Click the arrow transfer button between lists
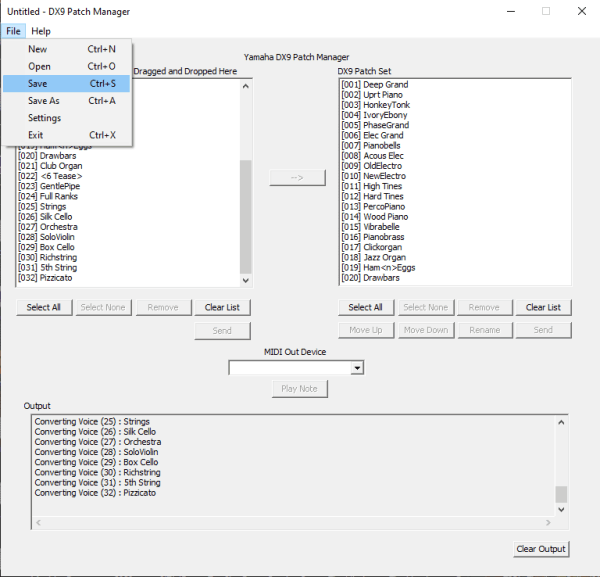600x577 pixels. click(x=298, y=177)
